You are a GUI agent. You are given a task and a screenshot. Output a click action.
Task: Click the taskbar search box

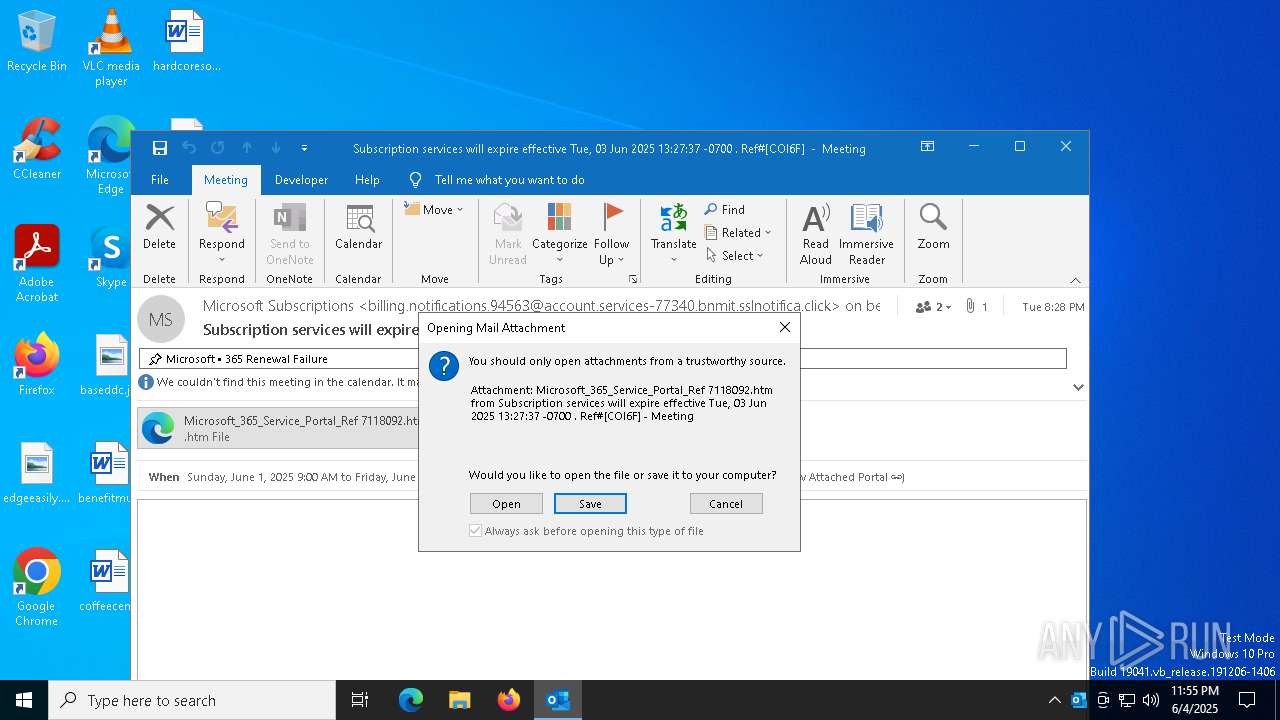(x=192, y=700)
